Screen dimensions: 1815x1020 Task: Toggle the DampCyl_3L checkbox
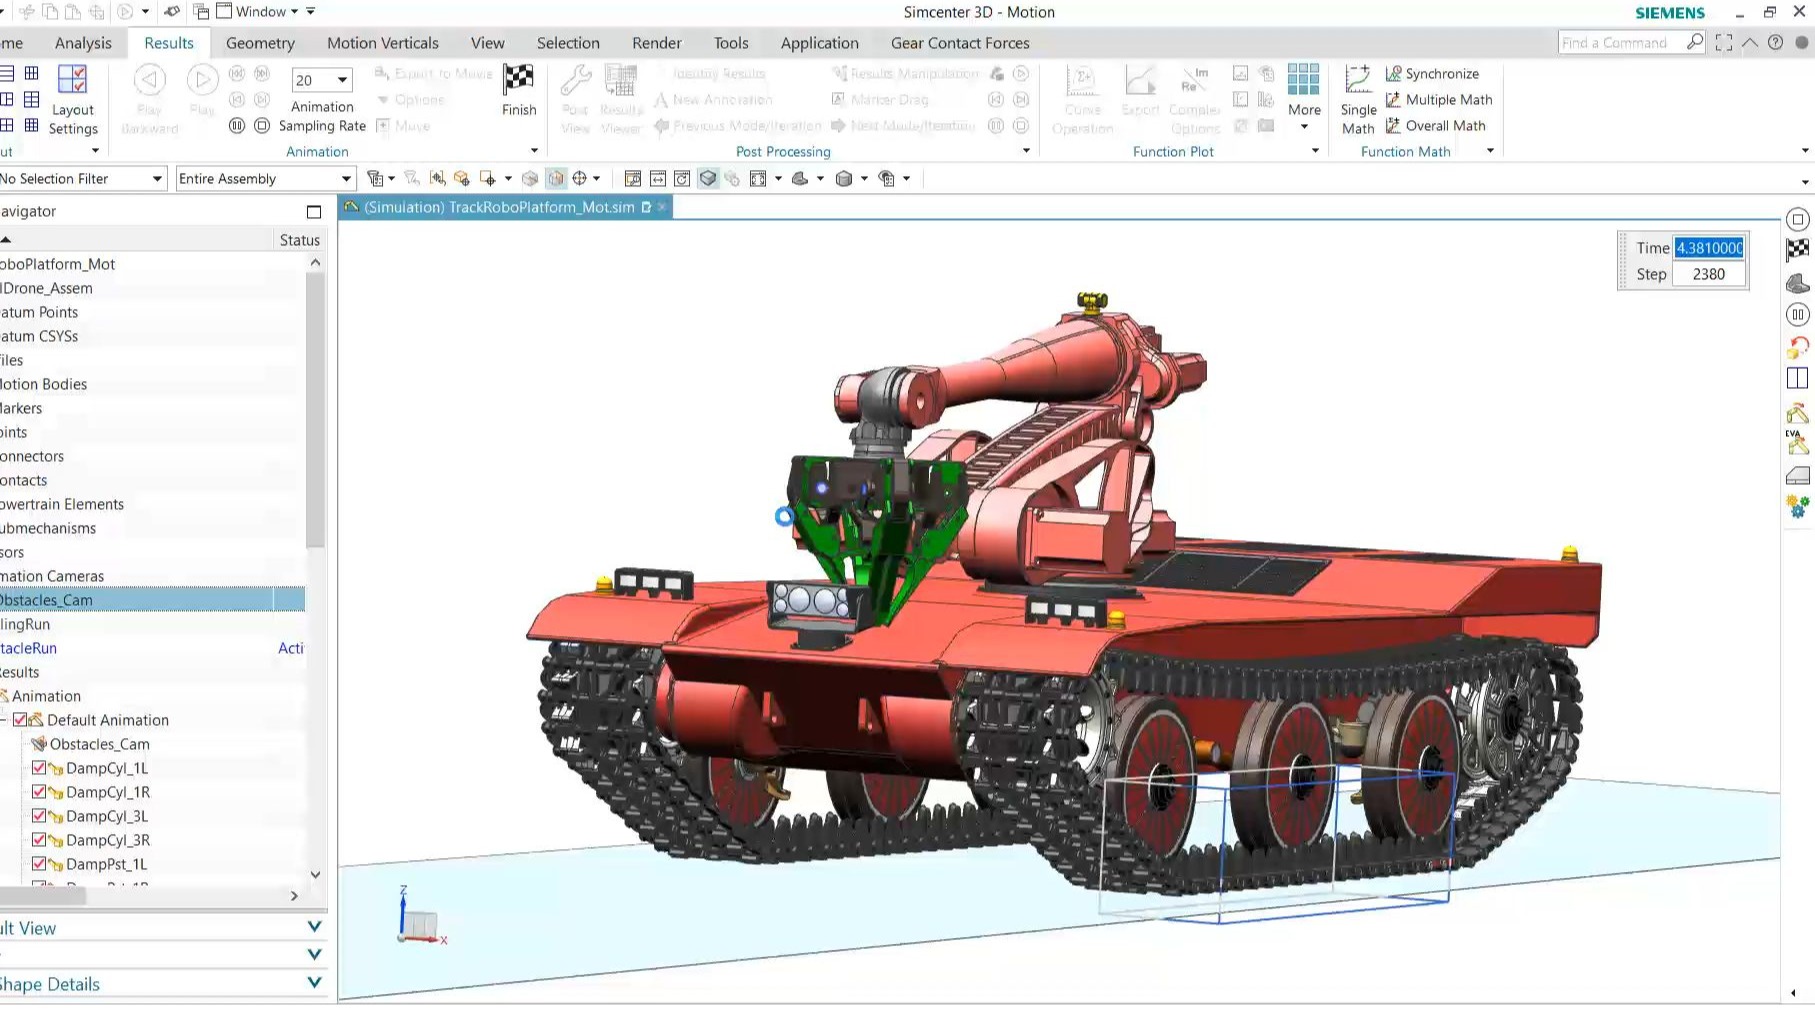[x=39, y=816]
